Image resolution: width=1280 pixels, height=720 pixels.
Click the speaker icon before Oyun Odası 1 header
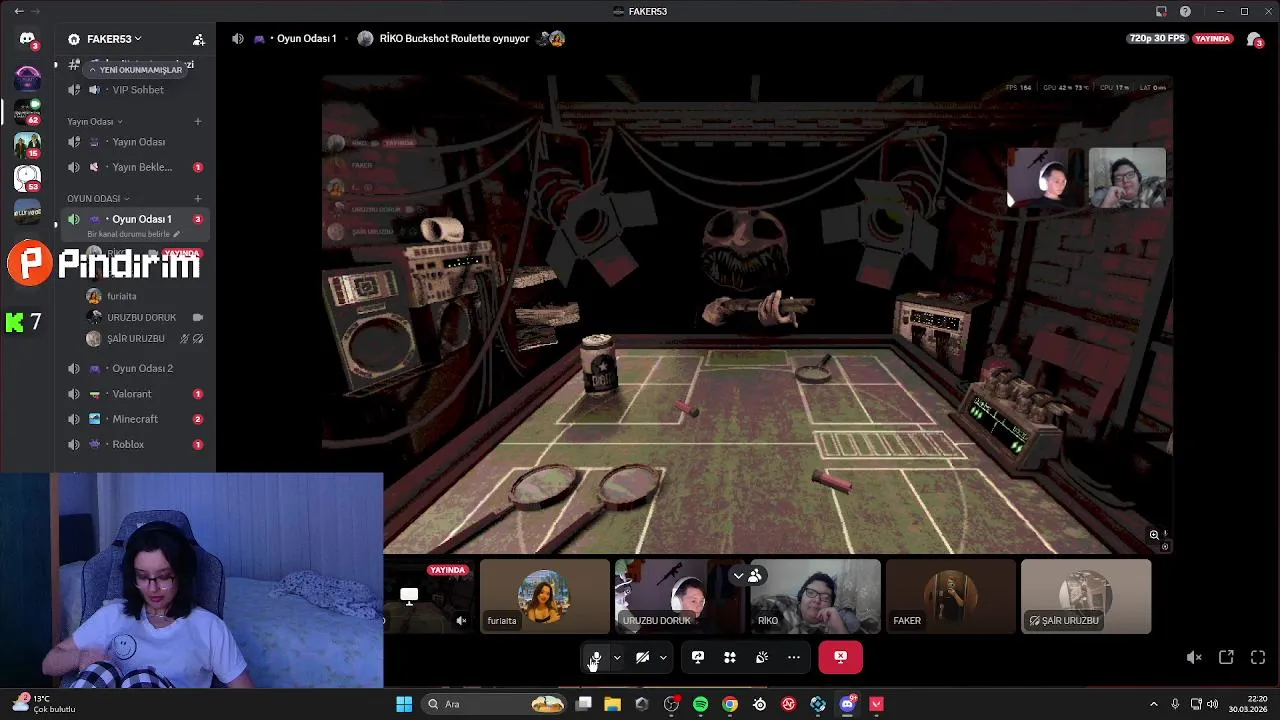point(237,38)
